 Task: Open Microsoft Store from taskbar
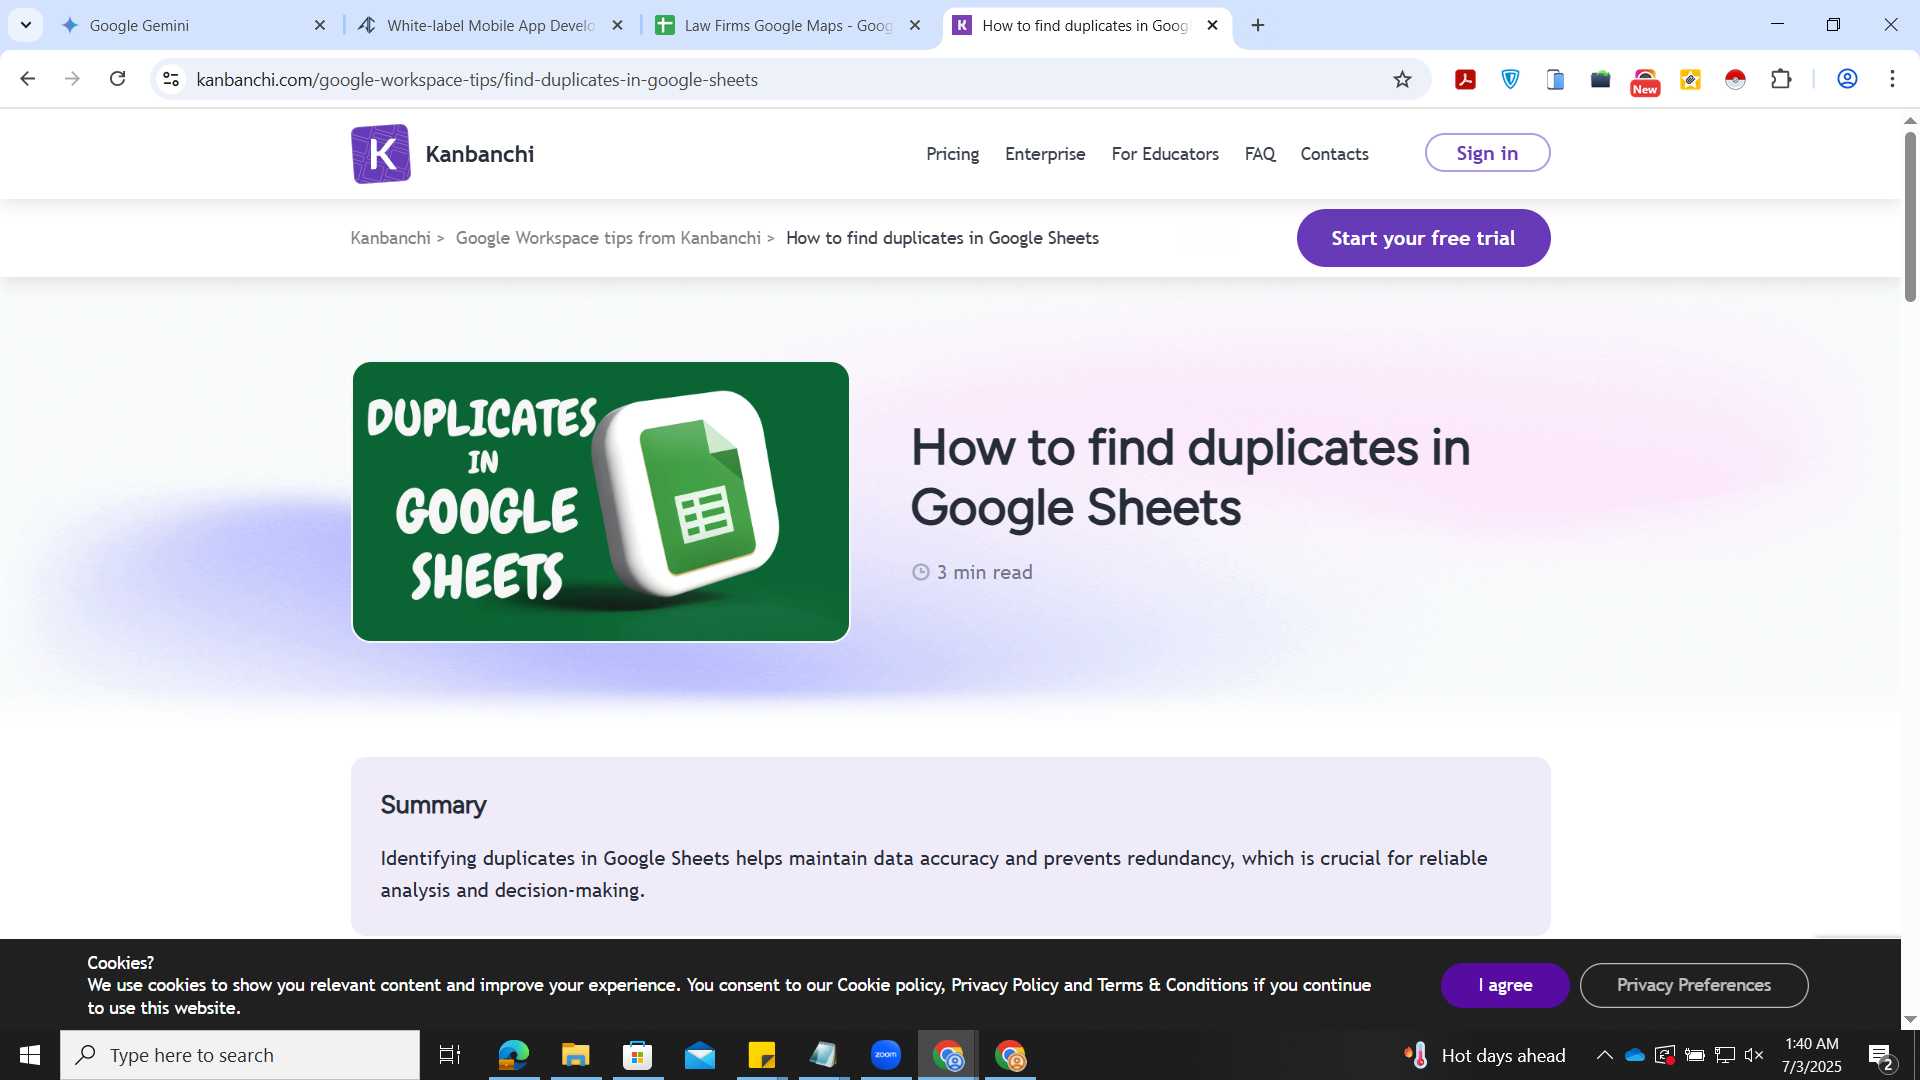pyautogui.click(x=637, y=1055)
